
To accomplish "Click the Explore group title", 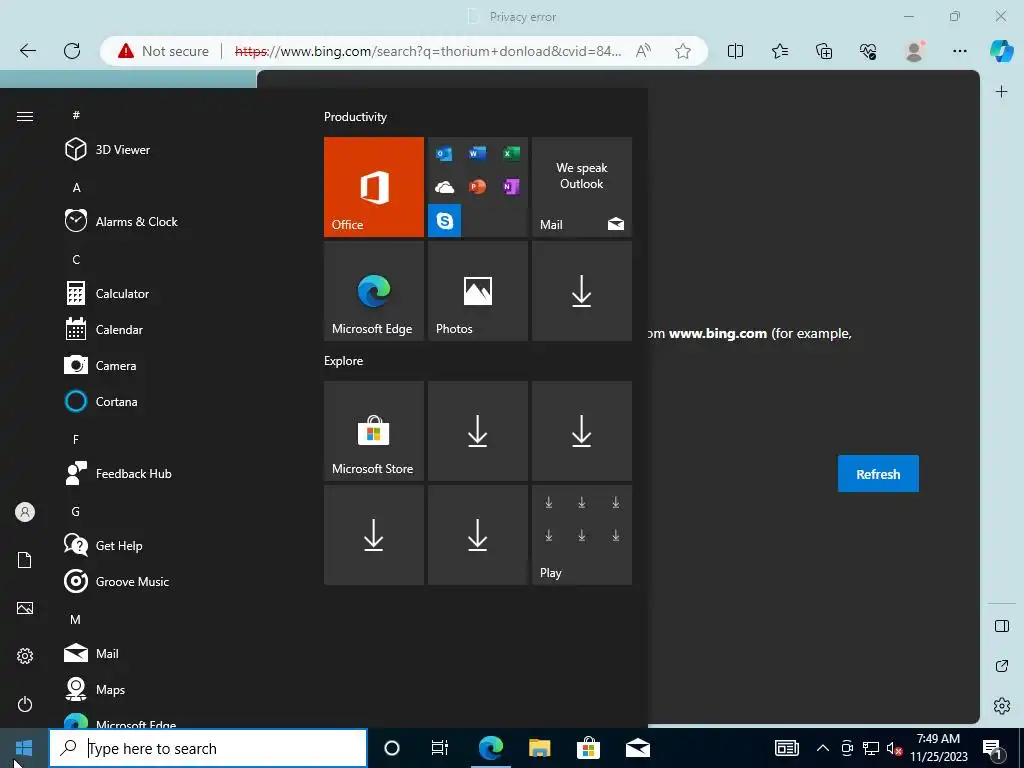I will [x=344, y=360].
